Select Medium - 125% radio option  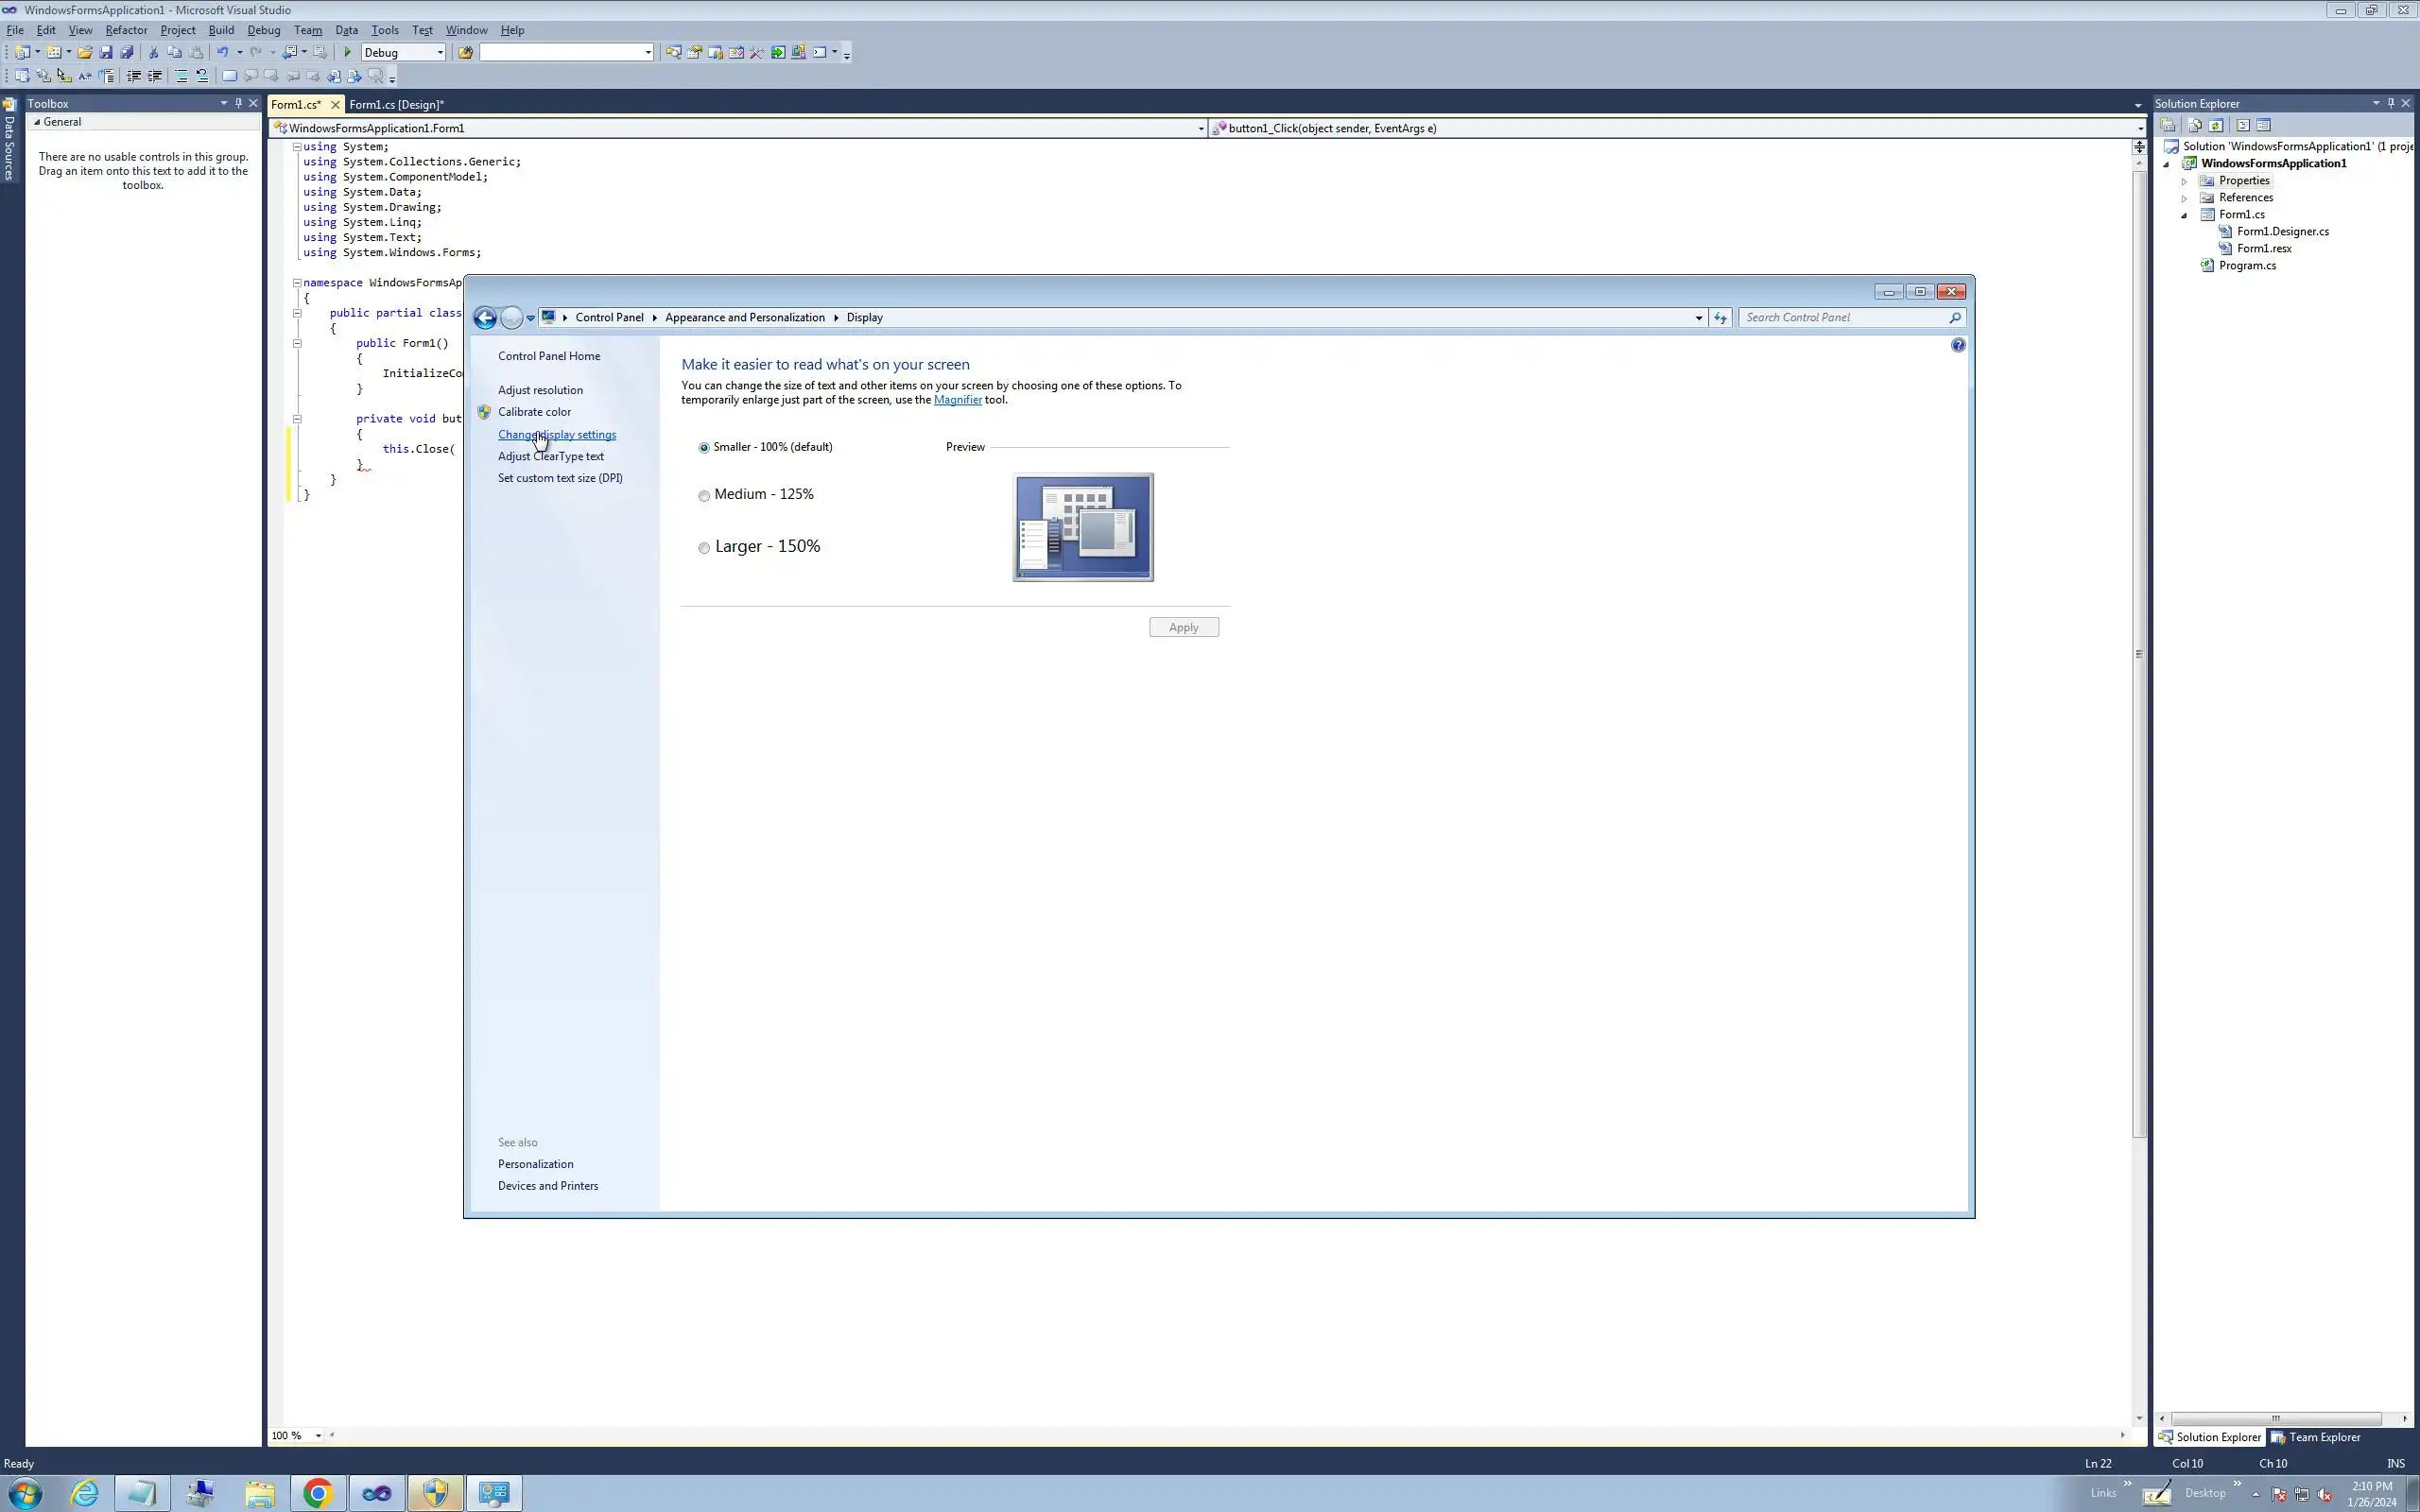[704, 496]
